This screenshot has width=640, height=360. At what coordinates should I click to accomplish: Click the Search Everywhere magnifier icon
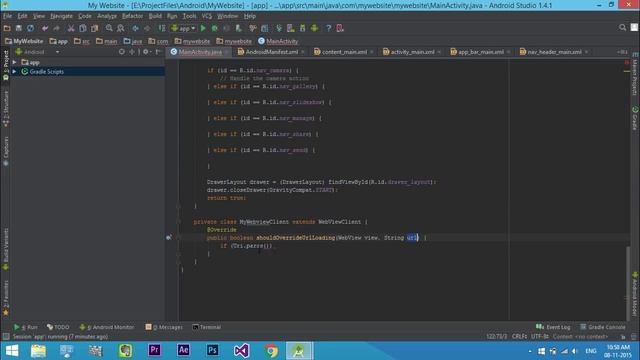(622, 27)
